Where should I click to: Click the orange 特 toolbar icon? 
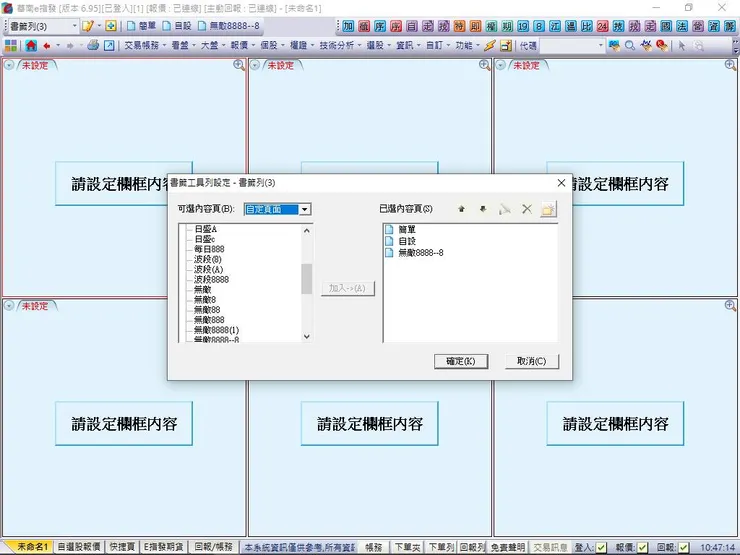[x=459, y=26]
